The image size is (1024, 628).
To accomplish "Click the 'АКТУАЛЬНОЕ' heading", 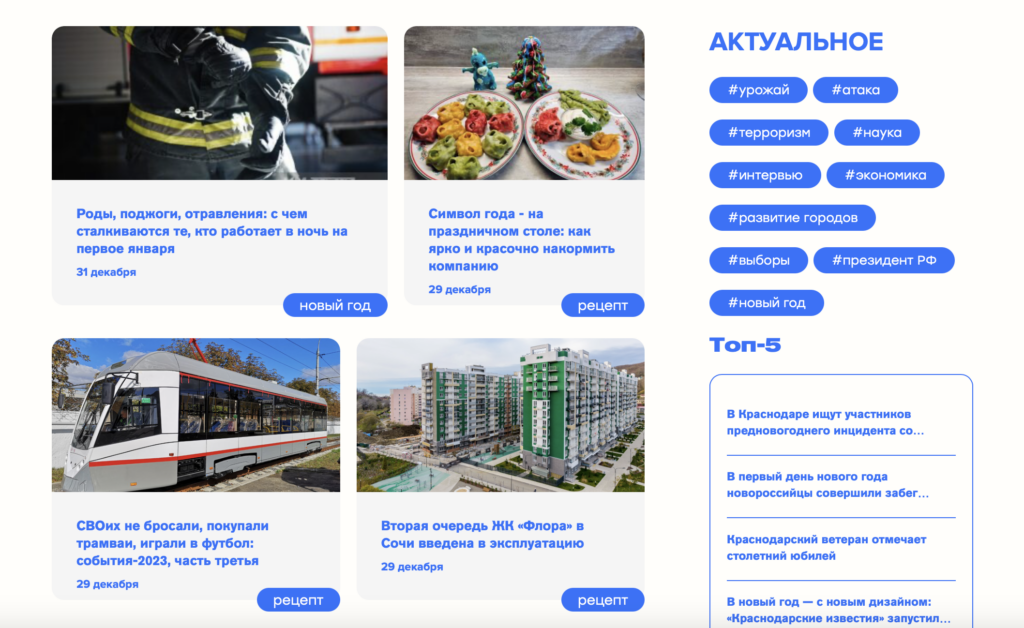I will (x=796, y=42).
